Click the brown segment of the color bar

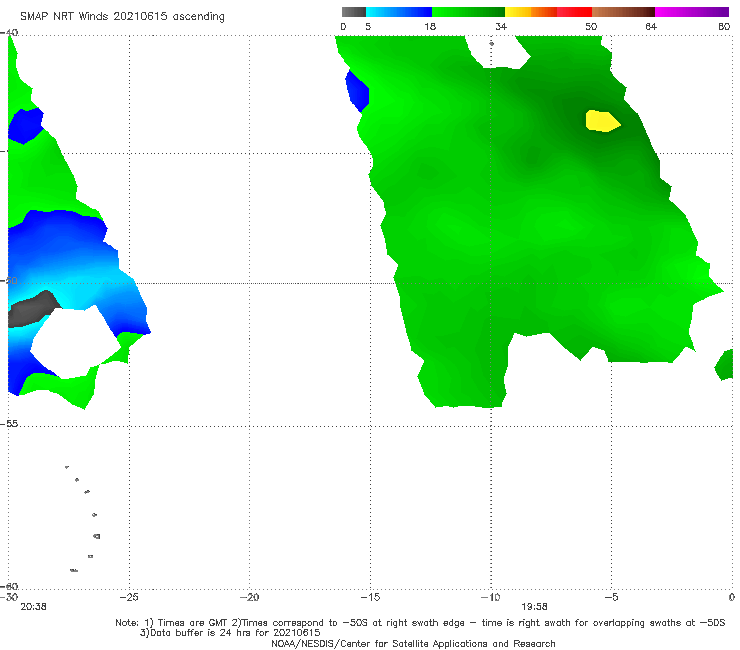pyautogui.click(x=623, y=12)
